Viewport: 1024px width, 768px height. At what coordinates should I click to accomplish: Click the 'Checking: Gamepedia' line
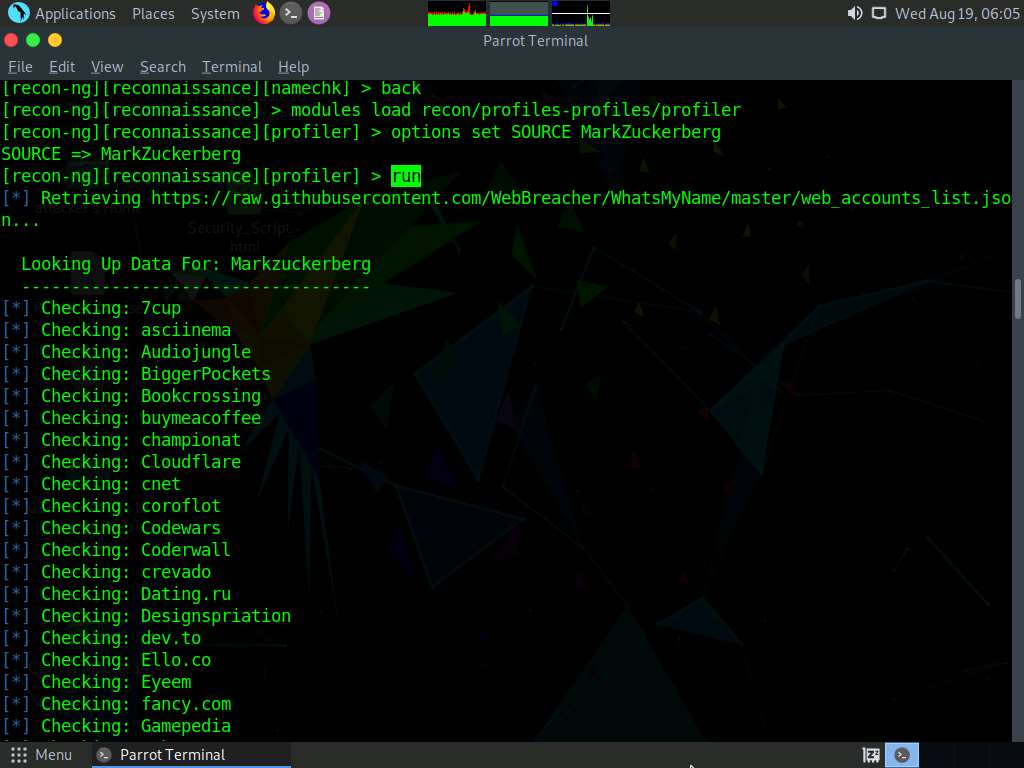tap(116, 726)
